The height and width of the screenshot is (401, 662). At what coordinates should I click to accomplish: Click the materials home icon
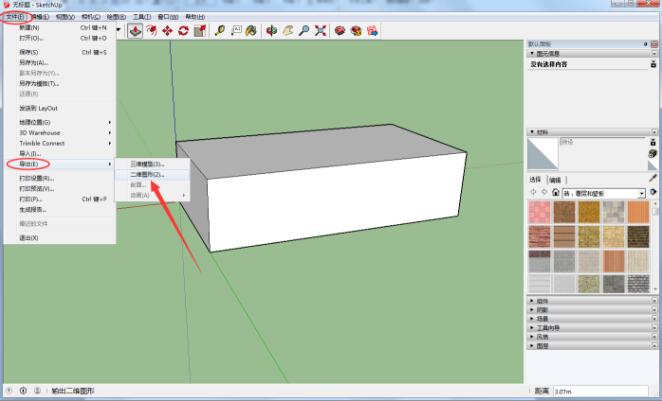coord(558,192)
